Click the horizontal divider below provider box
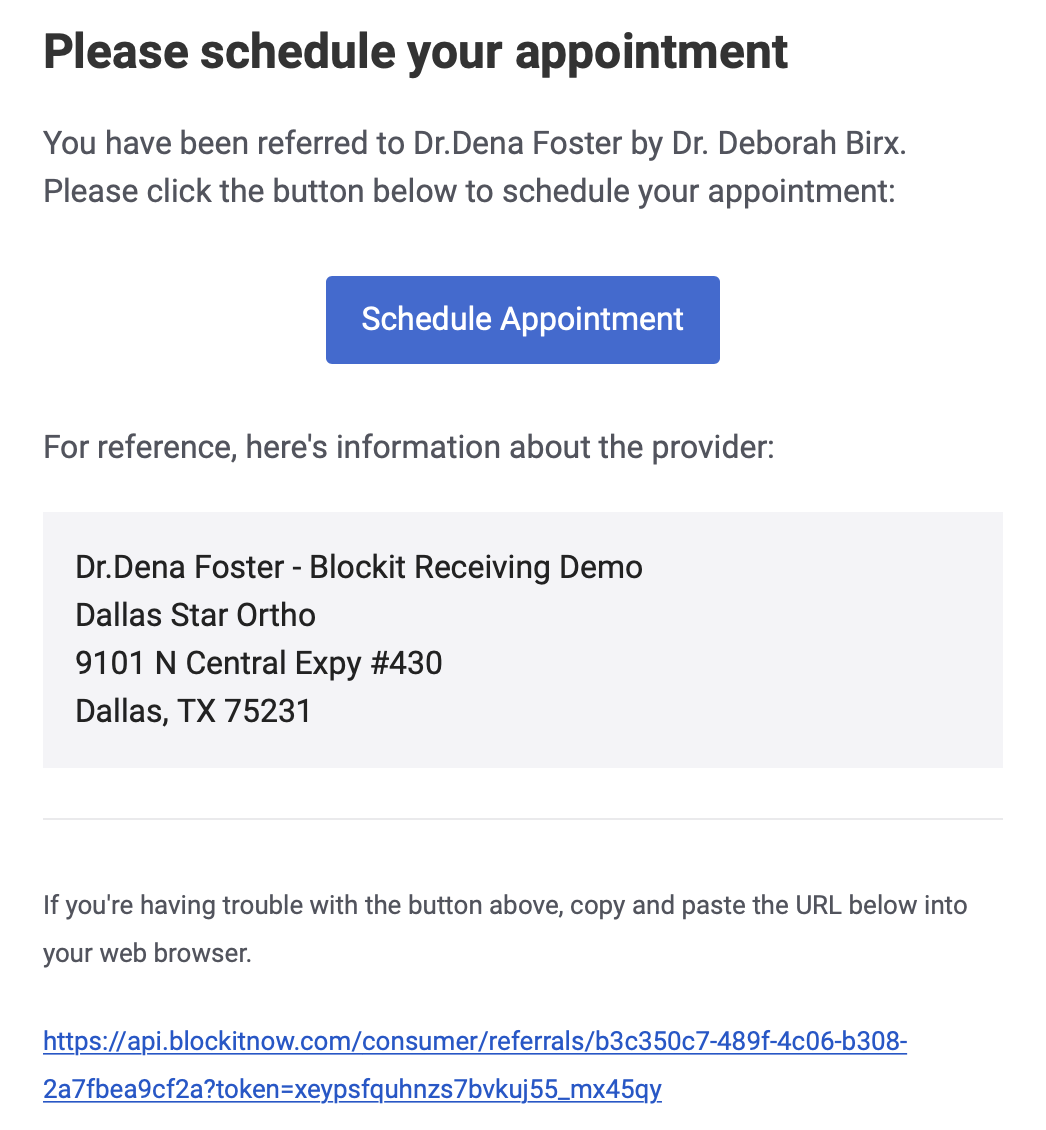 point(523,819)
